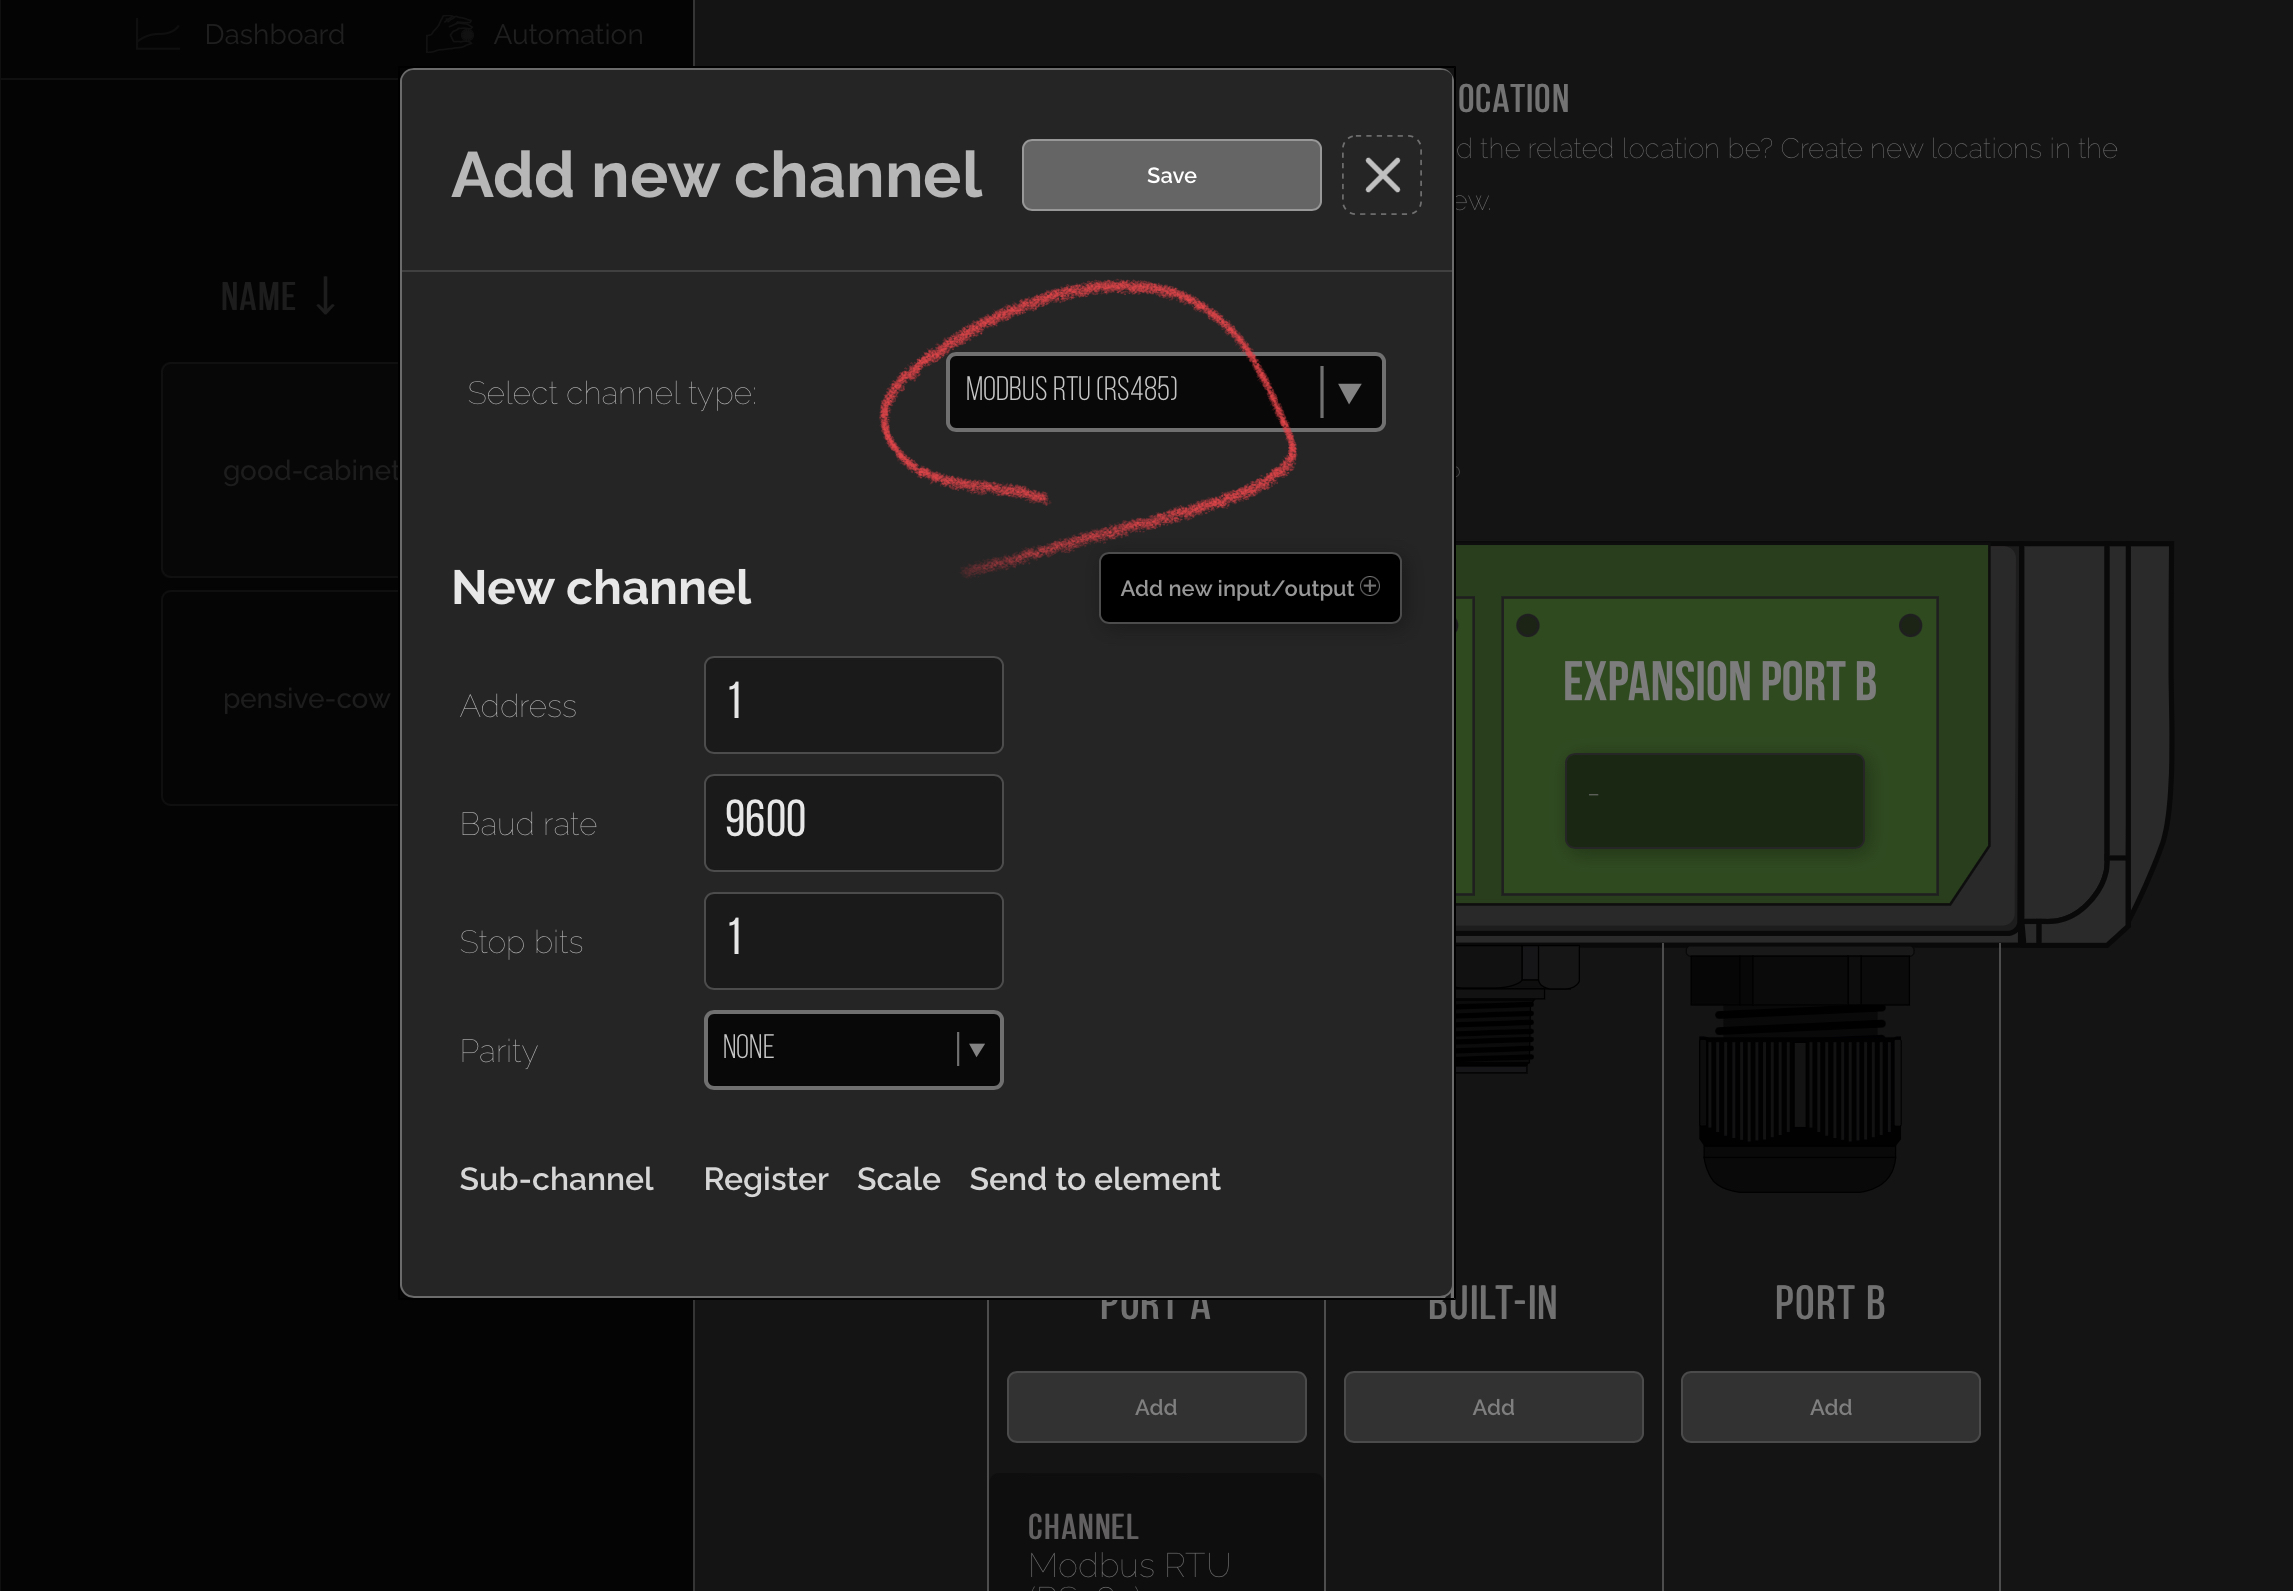Viewport: 2293px width, 1591px height.
Task: Click the plus icon on Add new input/output
Action: 1370,587
